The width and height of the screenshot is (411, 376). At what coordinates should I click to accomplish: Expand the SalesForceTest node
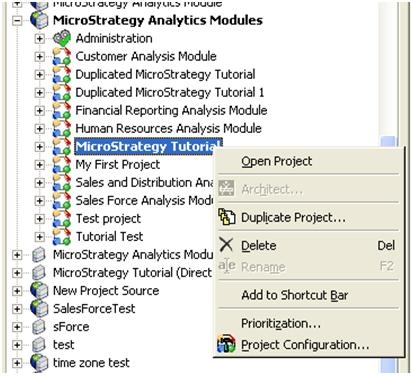17,309
